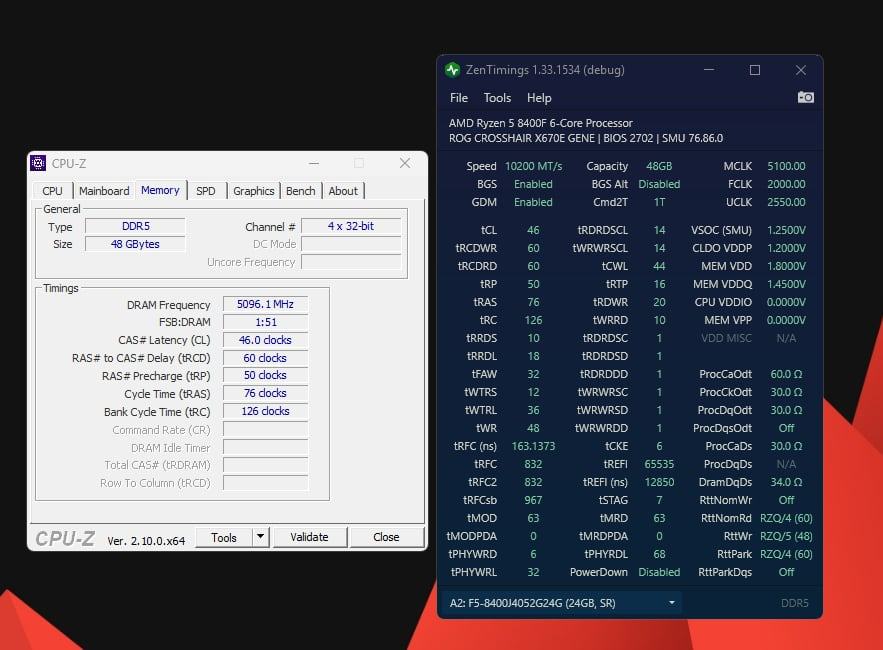The height and width of the screenshot is (650, 883).
Task: Click the CLDO VDDP 1.2000V value
Action: [786, 248]
